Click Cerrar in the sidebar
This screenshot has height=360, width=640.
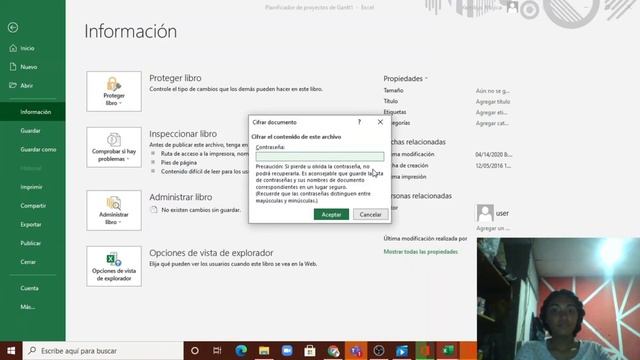[x=28, y=262]
